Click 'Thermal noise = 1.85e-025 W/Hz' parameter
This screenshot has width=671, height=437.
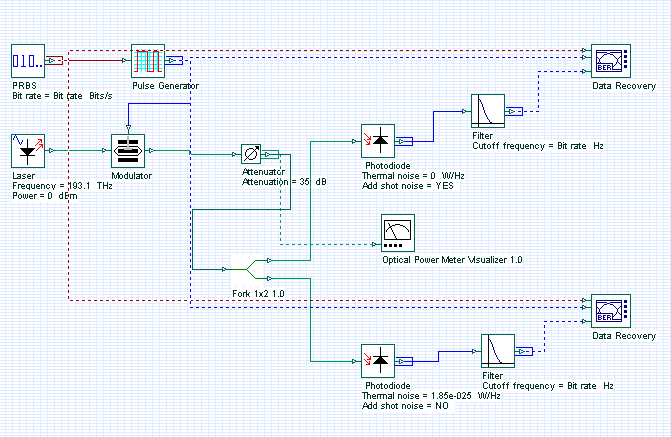(x=431, y=395)
